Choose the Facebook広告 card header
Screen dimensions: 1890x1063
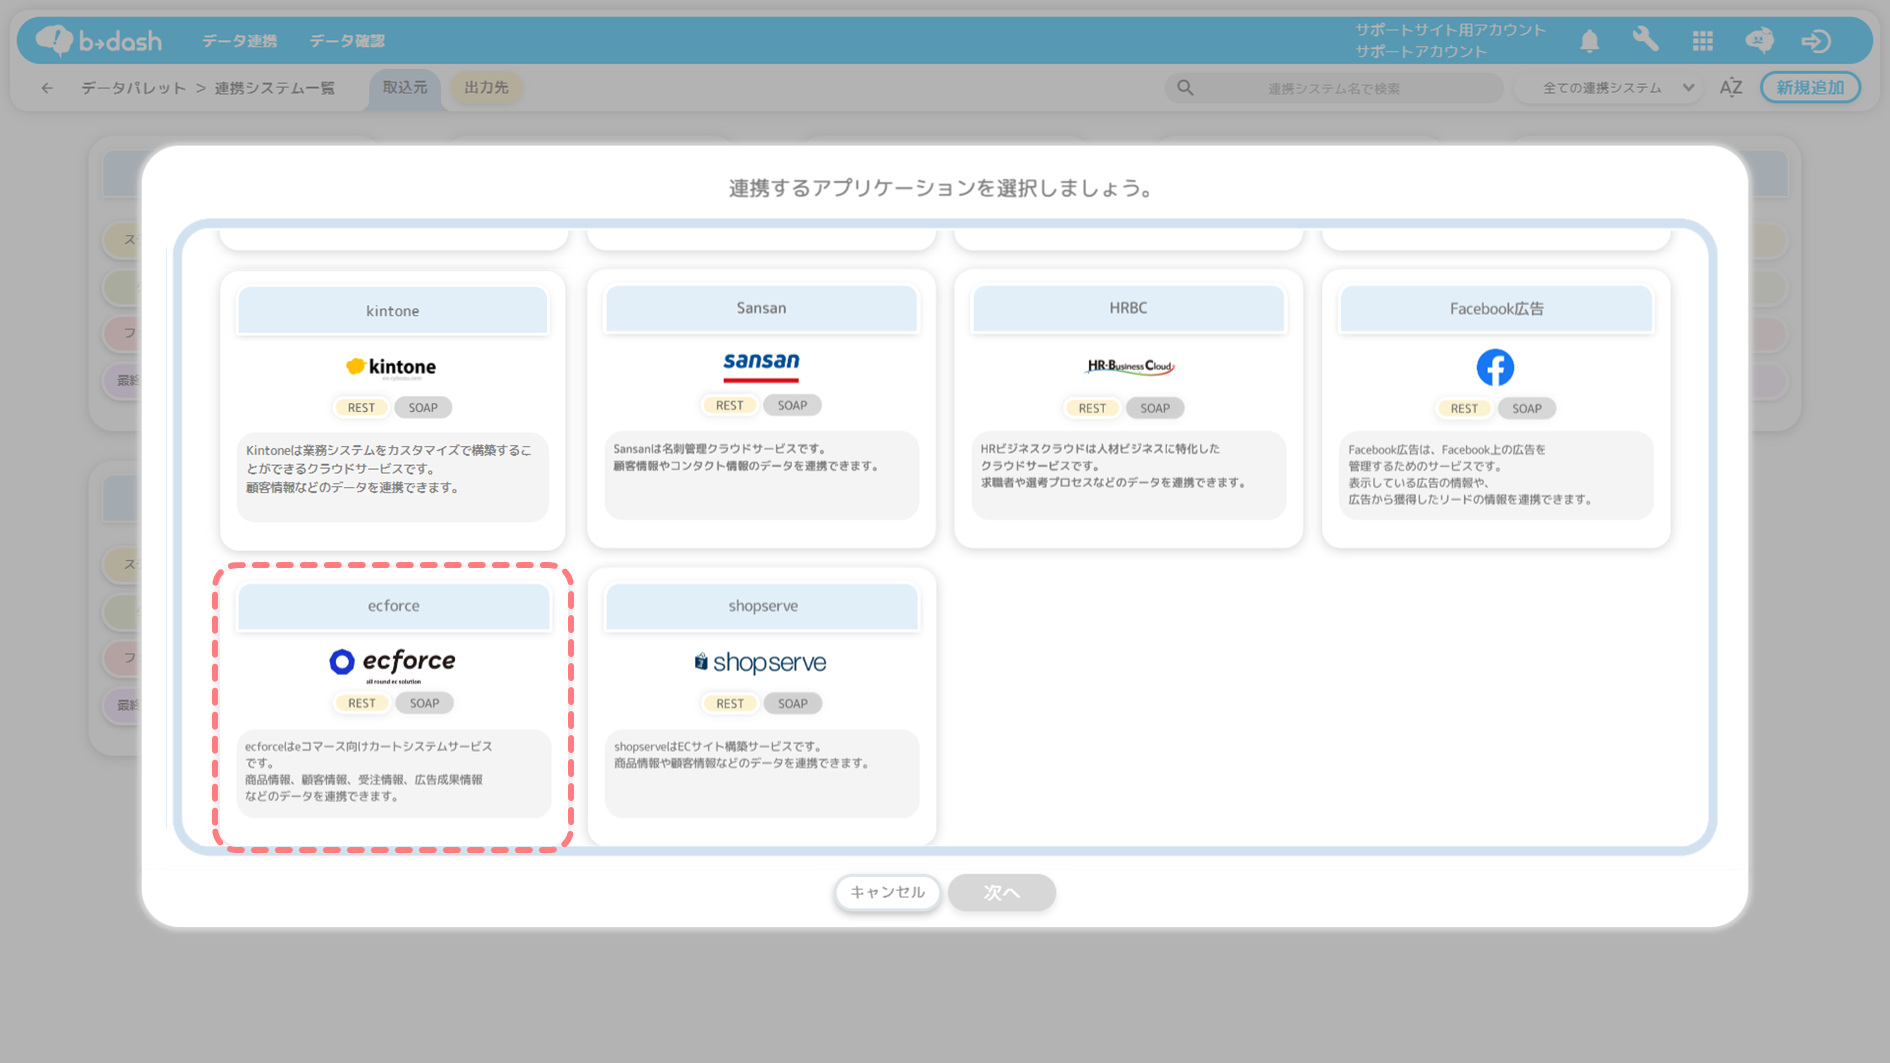coord(1496,309)
